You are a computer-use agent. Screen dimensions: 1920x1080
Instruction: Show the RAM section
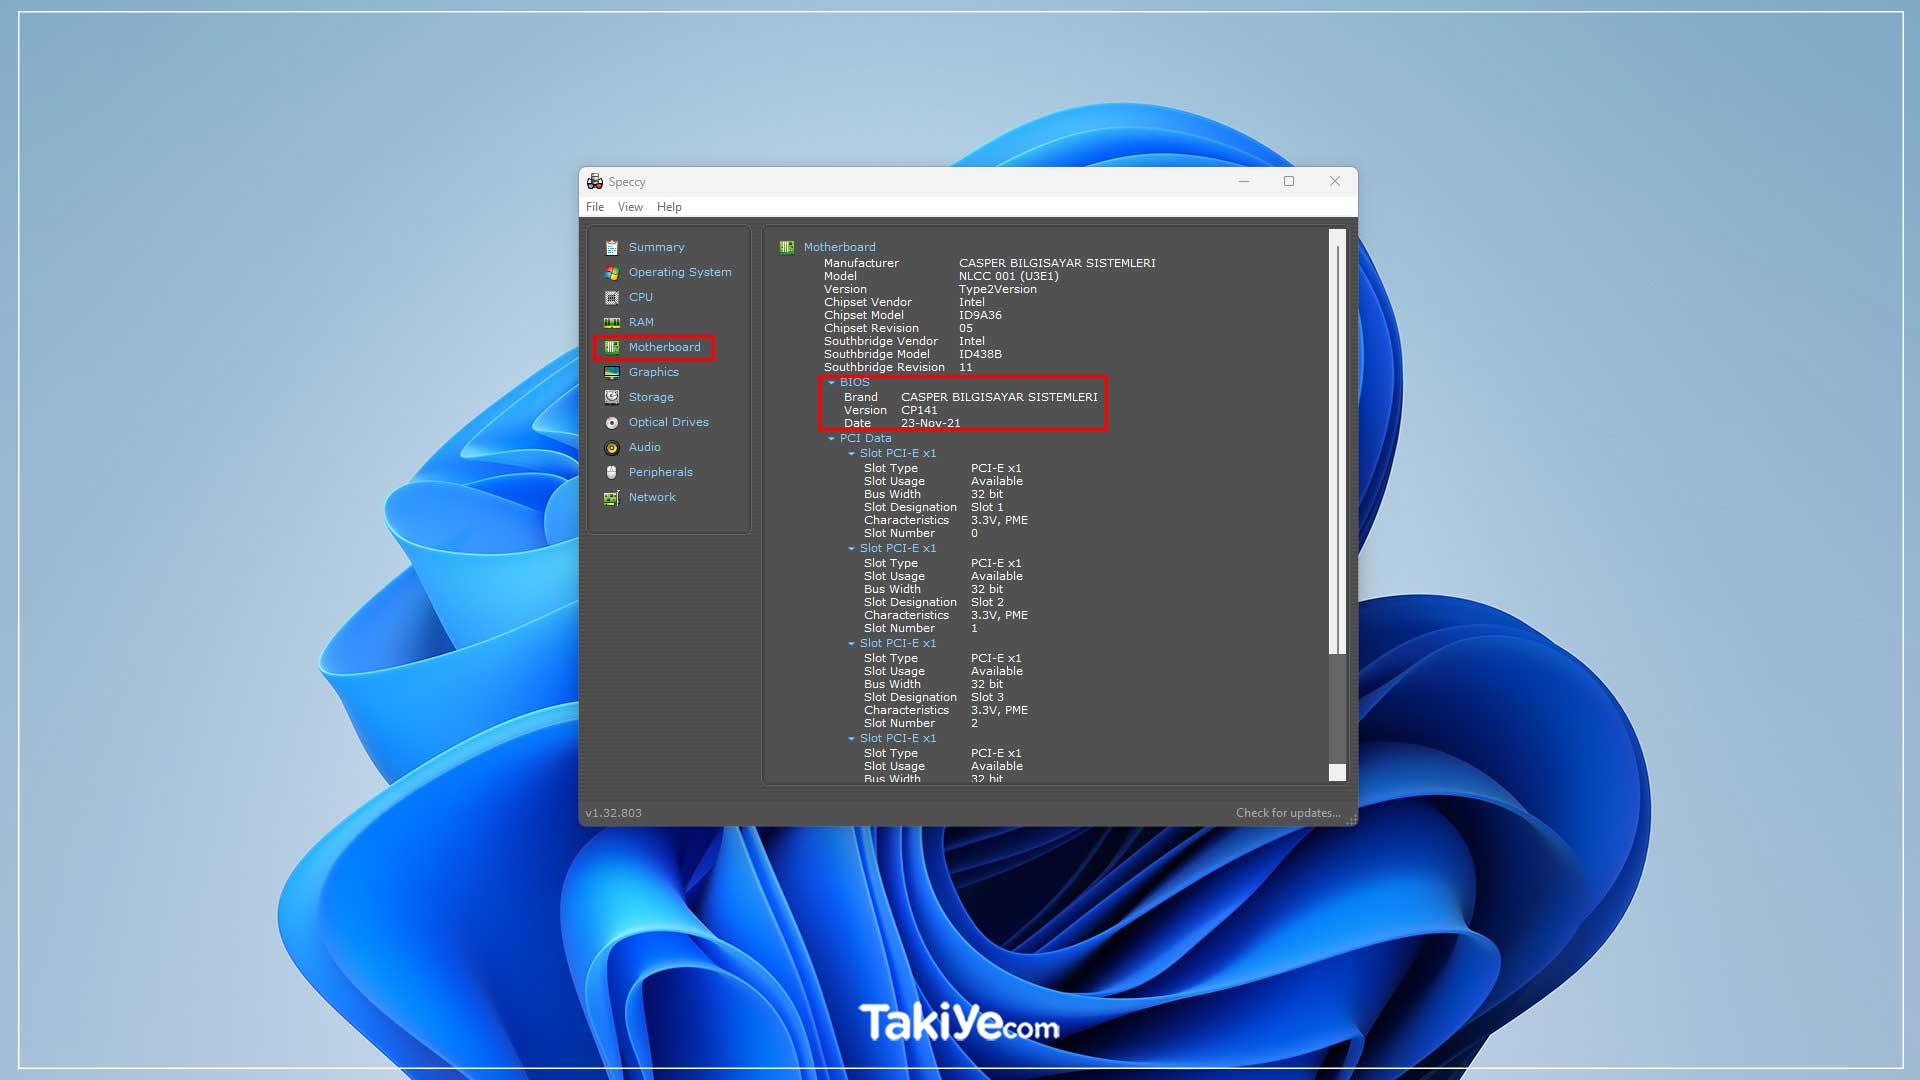point(641,322)
